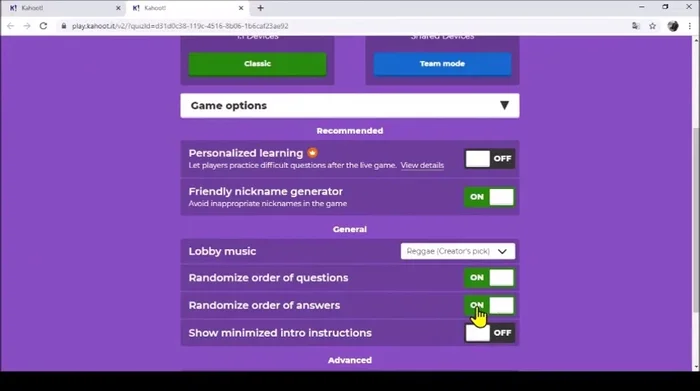Collapse the Game options panel
The width and height of the screenshot is (700, 391).
tap(350, 106)
